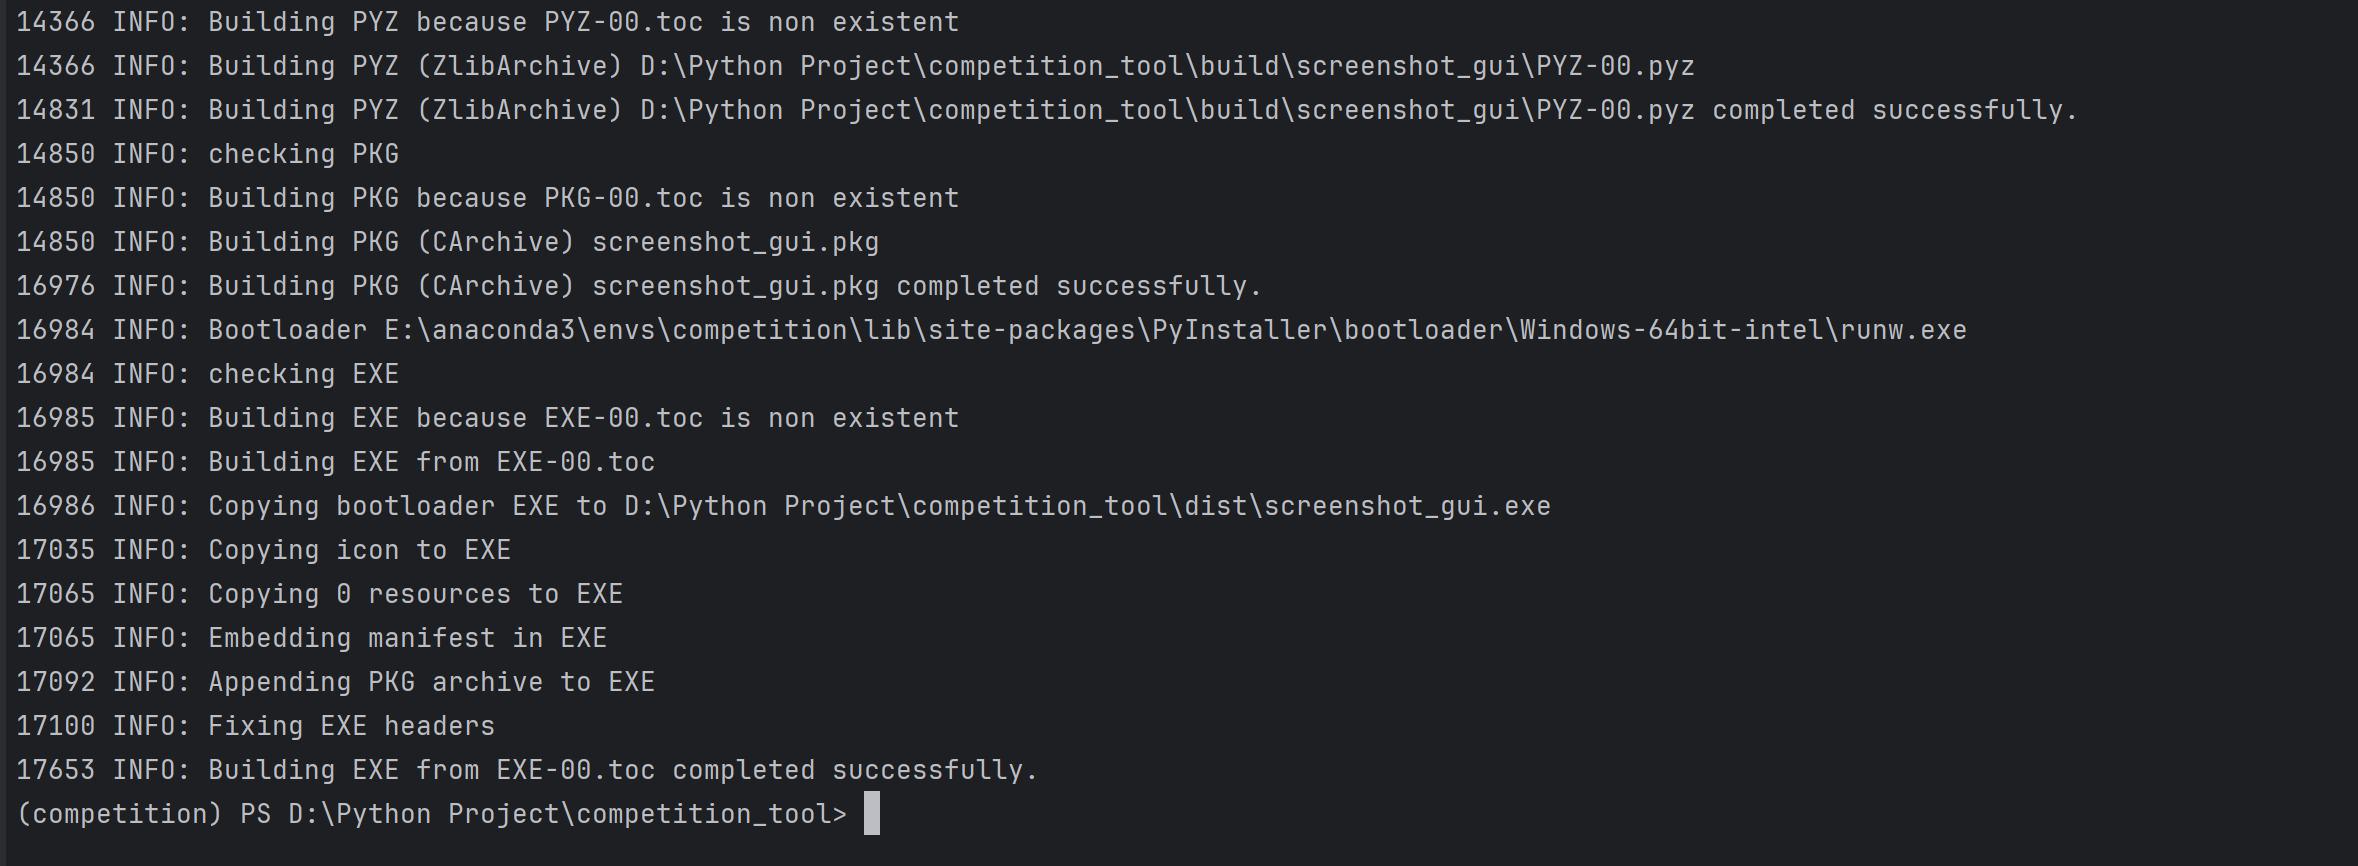
Task: Click "PKG-00.toc is non existent" message
Action: [751, 198]
